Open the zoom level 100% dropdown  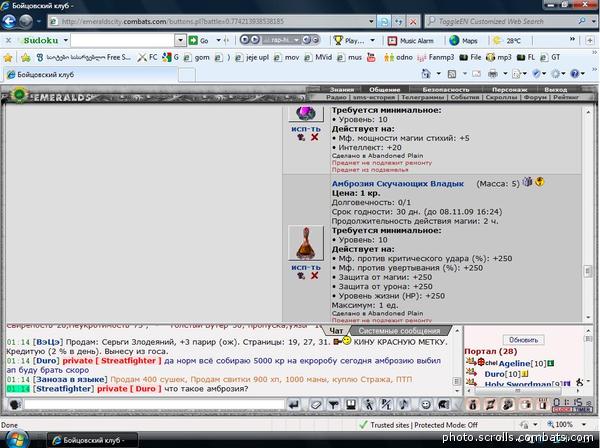[584, 425]
